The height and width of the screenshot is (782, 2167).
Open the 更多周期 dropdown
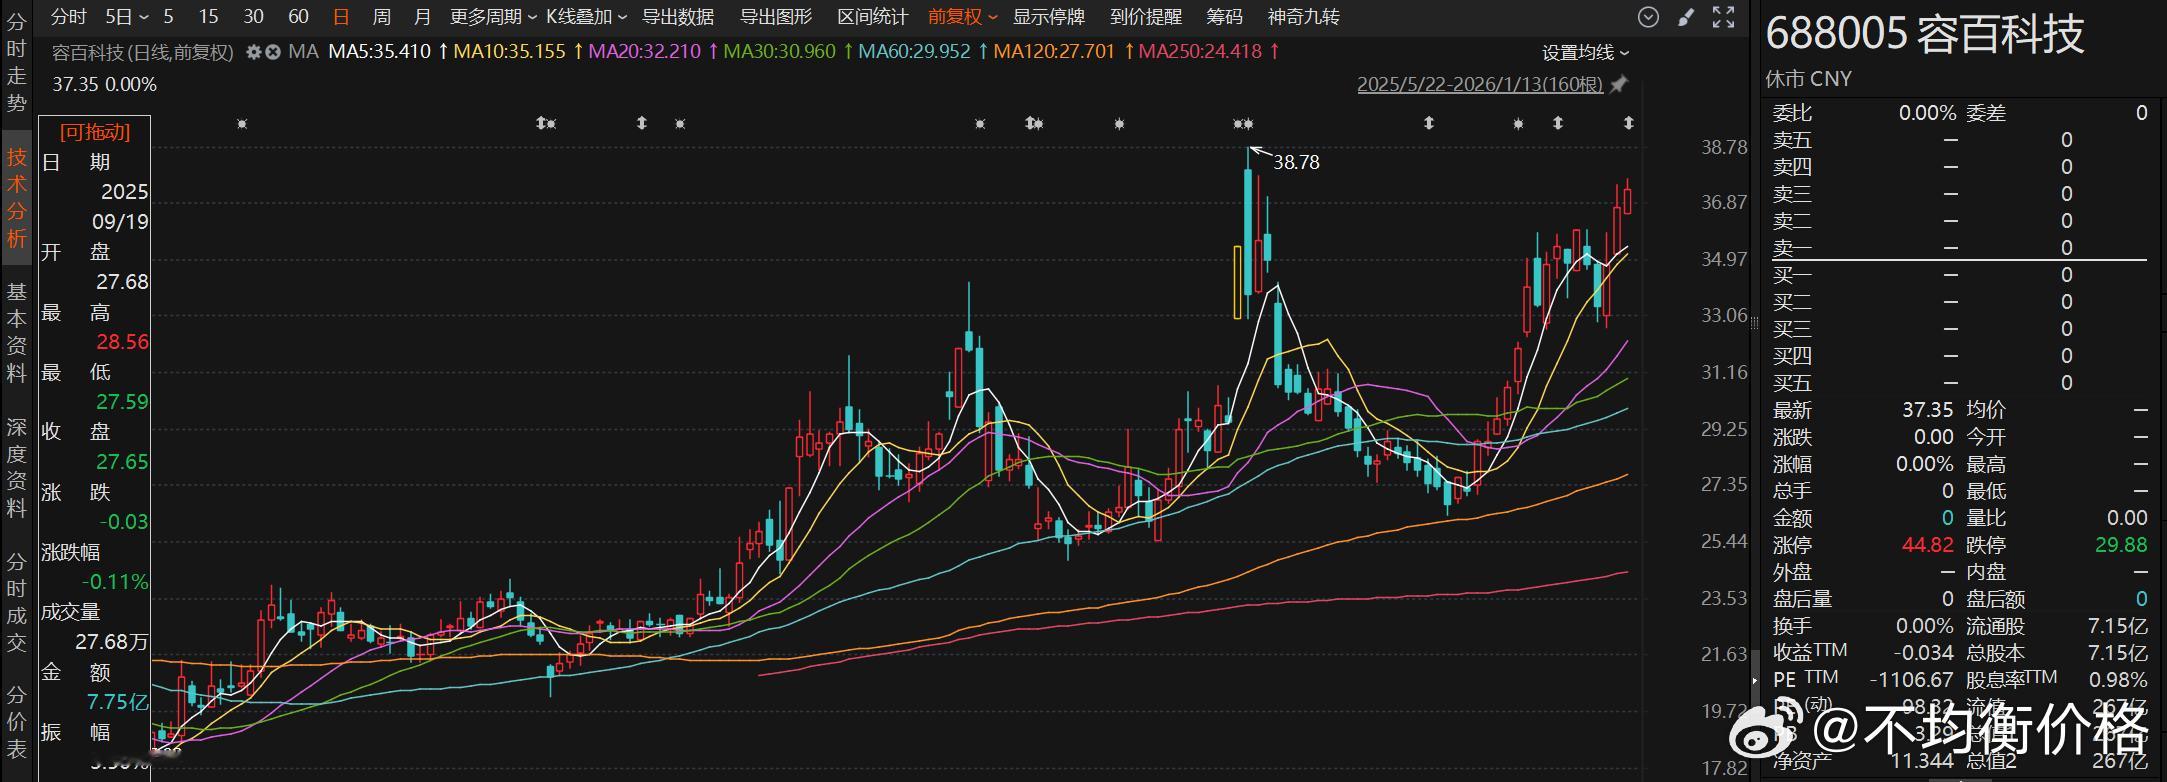(x=493, y=17)
